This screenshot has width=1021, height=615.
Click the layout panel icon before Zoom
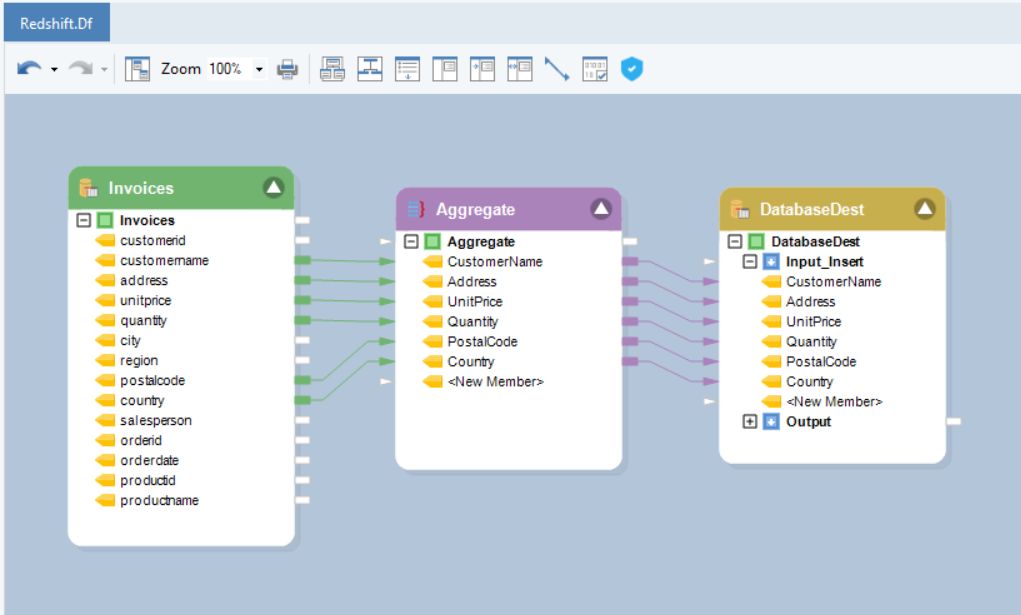(x=137, y=69)
